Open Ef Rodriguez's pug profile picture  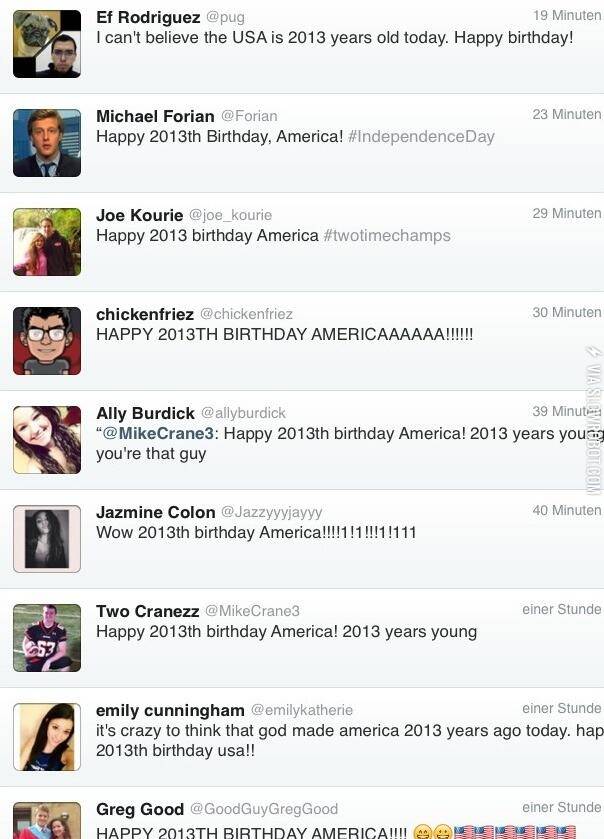47,44
